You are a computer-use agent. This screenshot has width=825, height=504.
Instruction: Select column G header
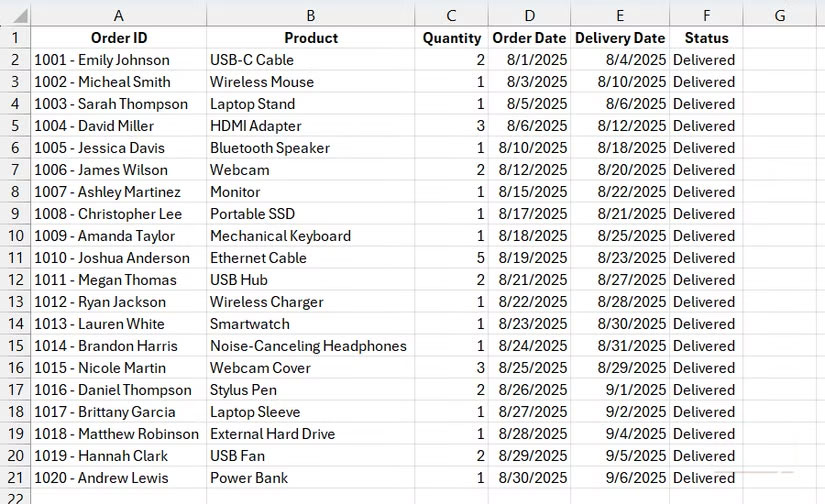(x=780, y=15)
